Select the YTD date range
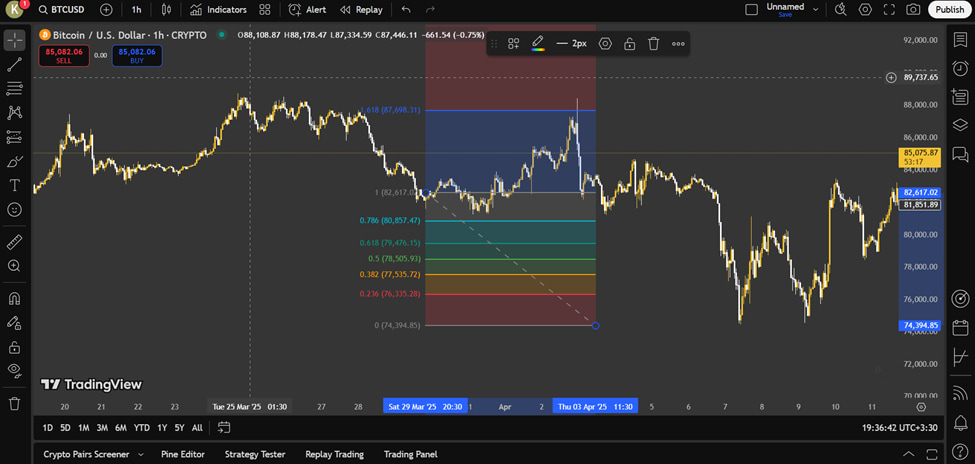The height and width of the screenshot is (464, 975). [x=142, y=427]
